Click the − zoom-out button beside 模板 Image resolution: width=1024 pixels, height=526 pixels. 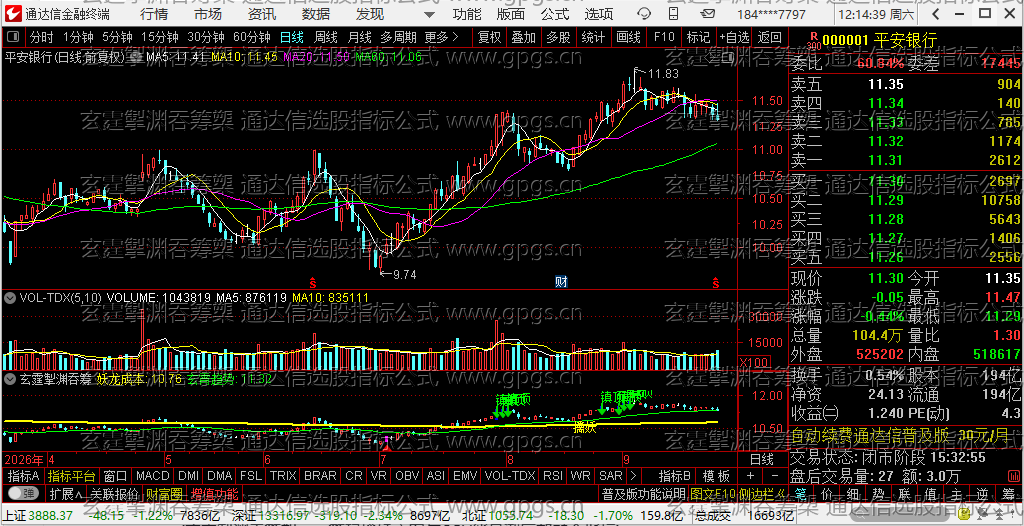(x=775, y=475)
